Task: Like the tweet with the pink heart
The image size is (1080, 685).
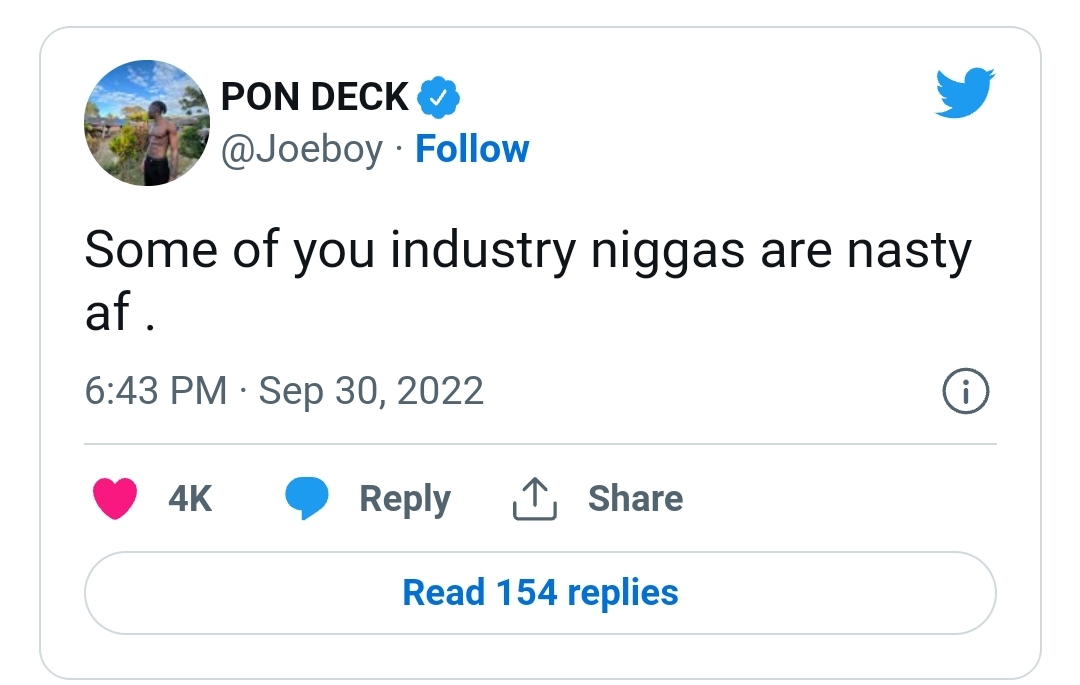Action: [x=115, y=497]
